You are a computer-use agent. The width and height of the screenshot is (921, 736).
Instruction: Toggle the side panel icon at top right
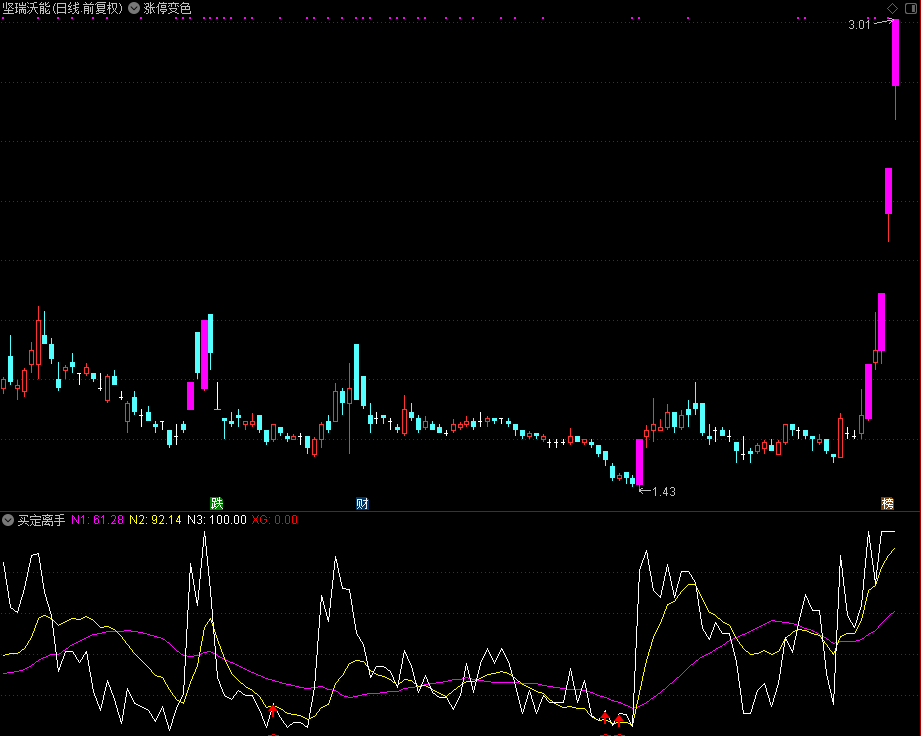click(x=911, y=8)
